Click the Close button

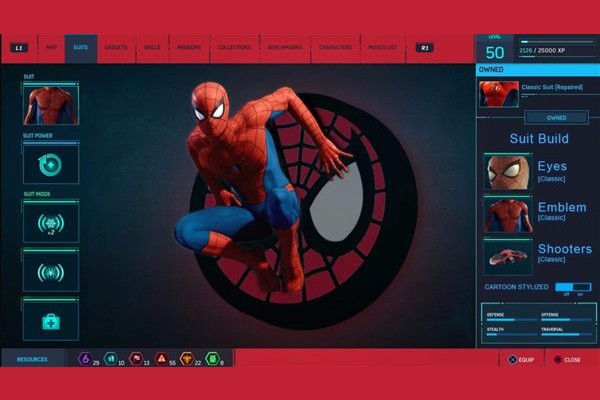point(568,360)
